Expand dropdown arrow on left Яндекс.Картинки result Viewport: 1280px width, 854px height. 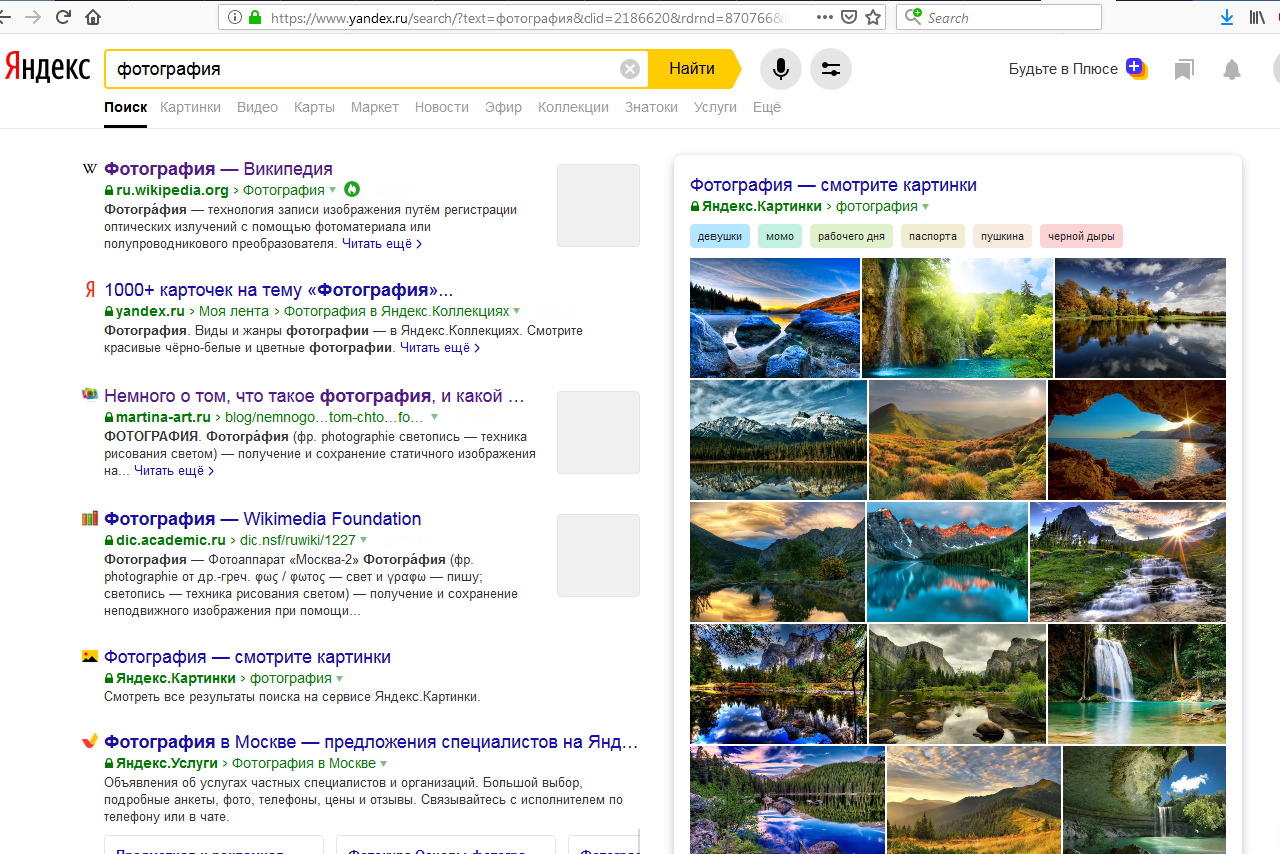coord(340,679)
